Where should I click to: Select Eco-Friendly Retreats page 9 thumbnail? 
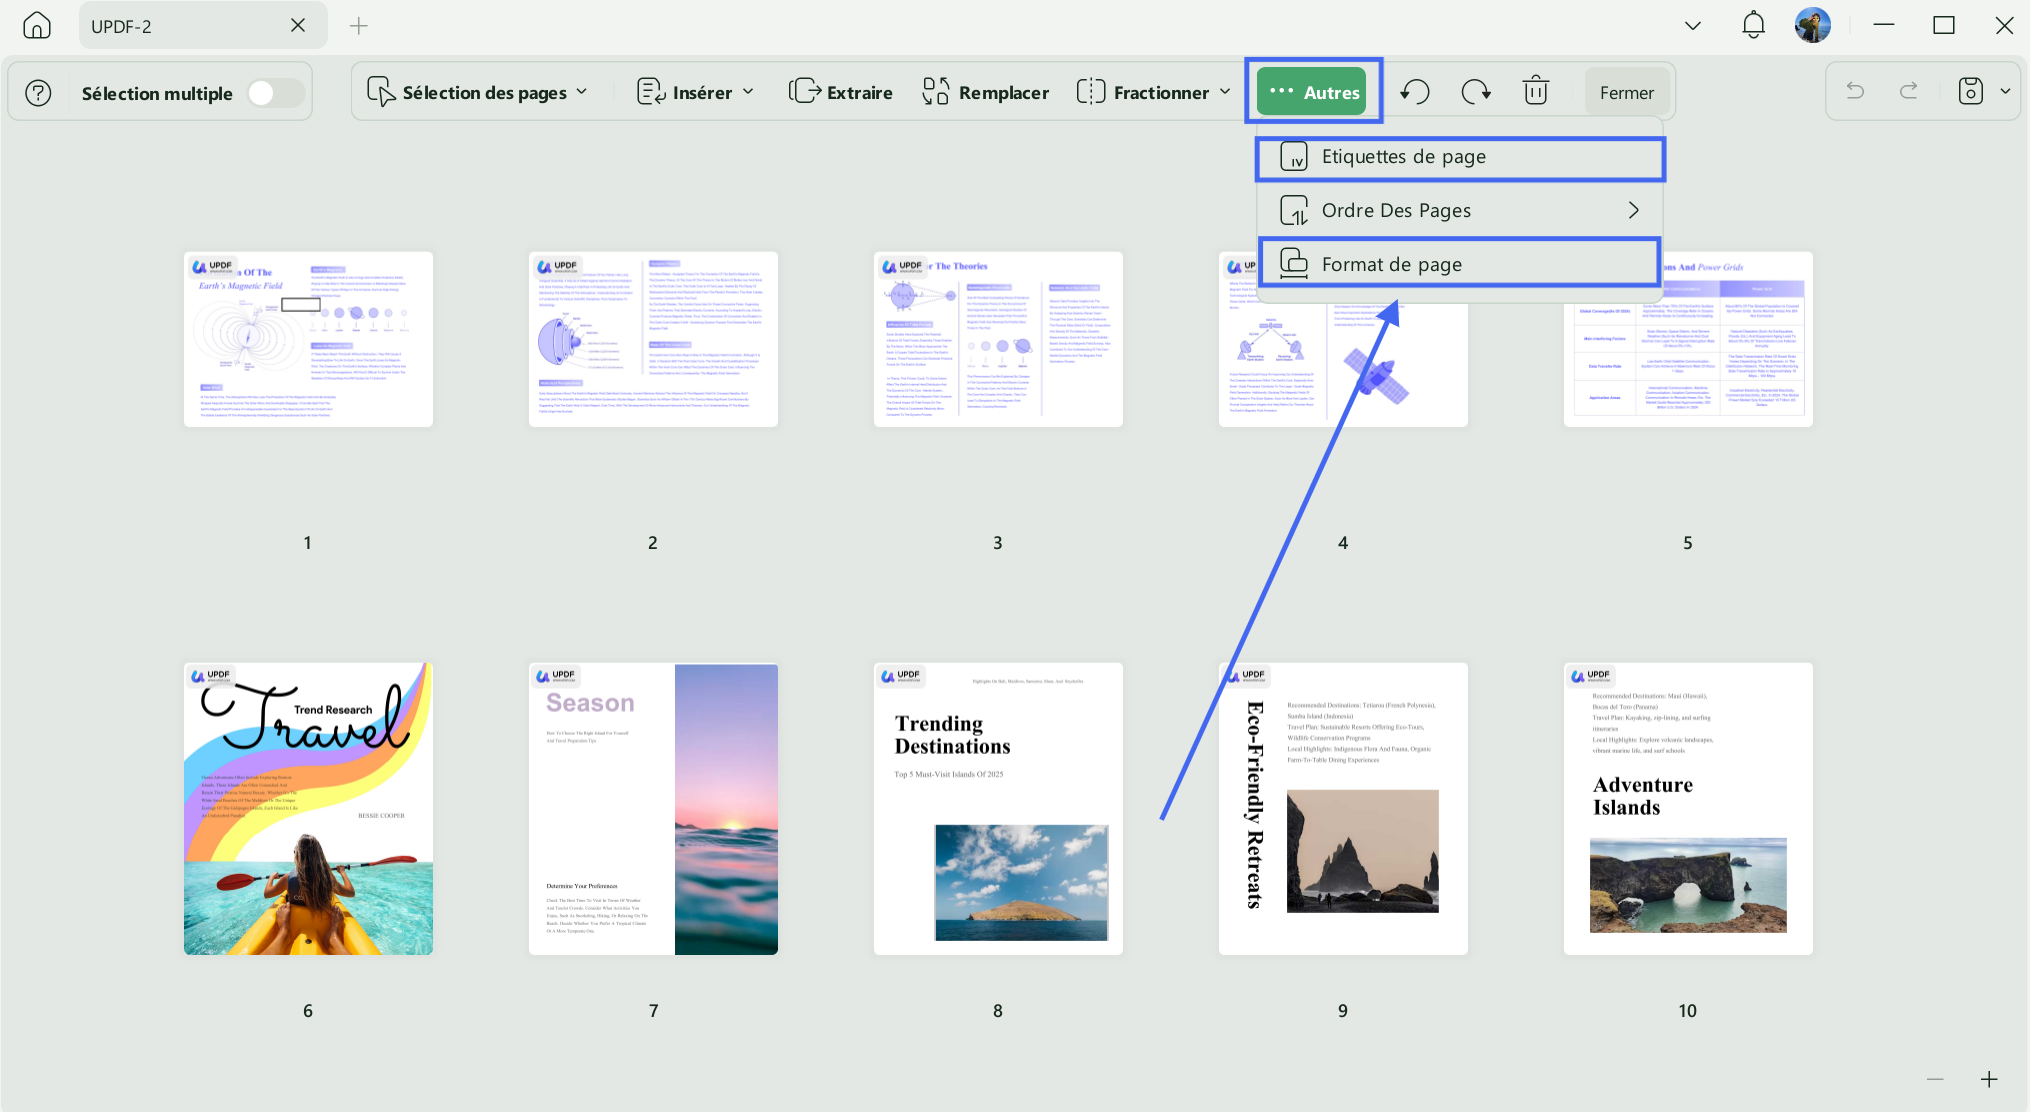[1343, 808]
